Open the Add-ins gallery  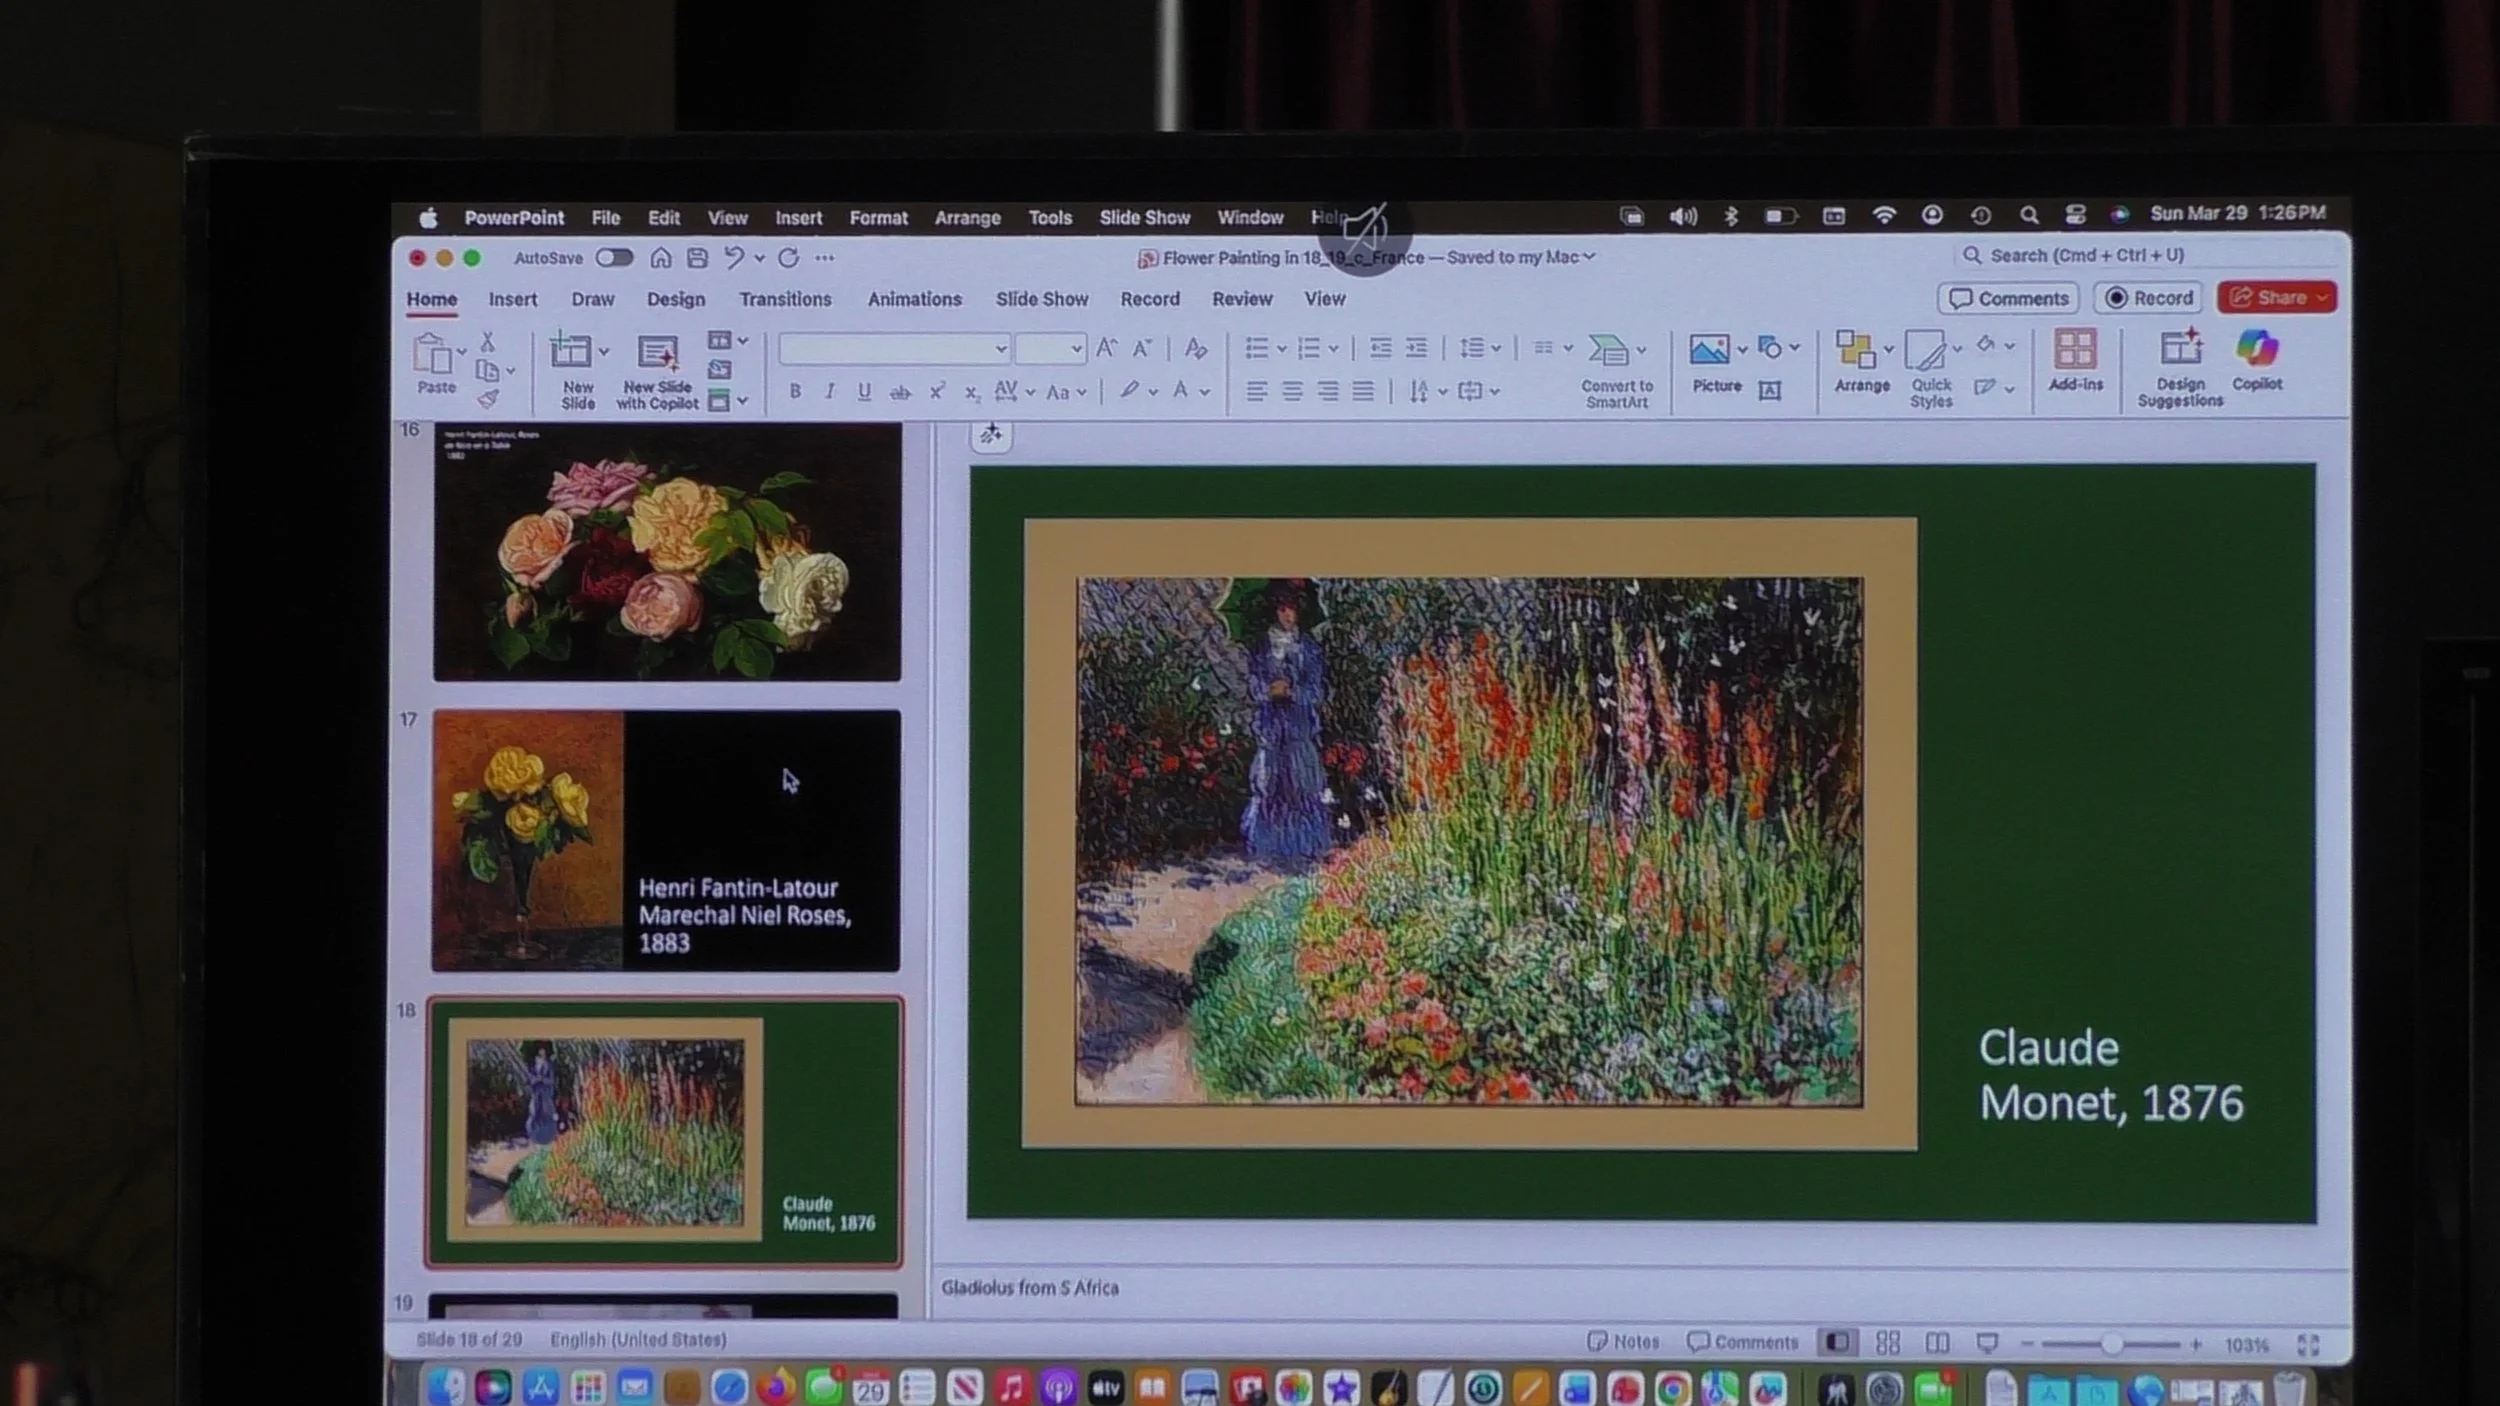click(x=2075, y=350)
